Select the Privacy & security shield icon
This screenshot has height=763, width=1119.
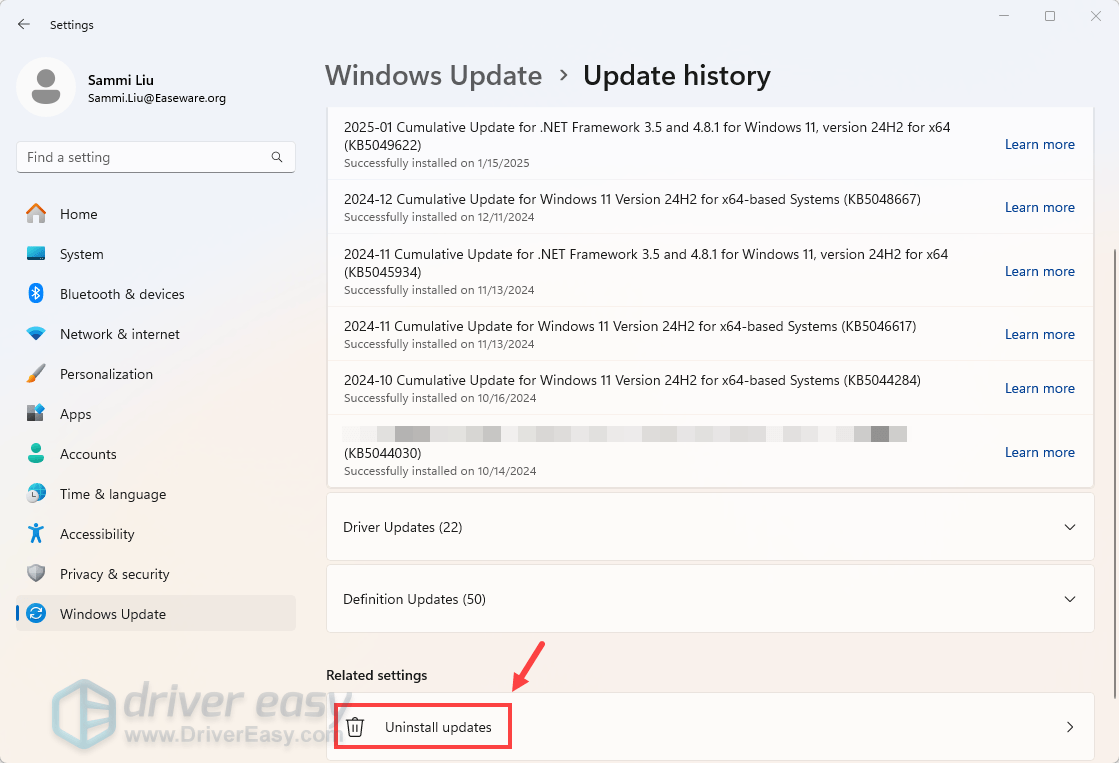coord(36,574)
